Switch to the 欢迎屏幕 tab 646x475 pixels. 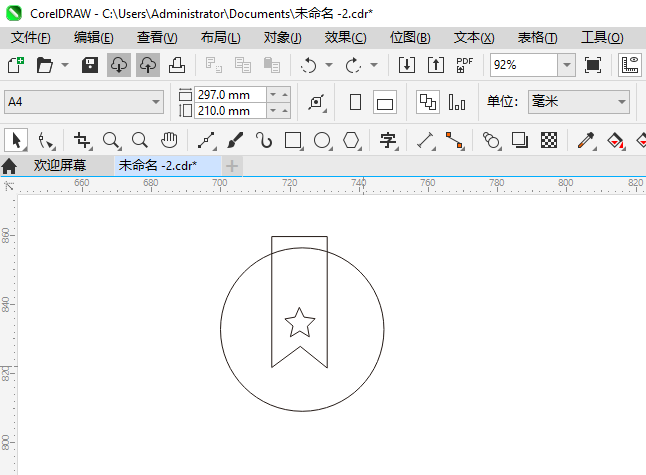point(60,166)
